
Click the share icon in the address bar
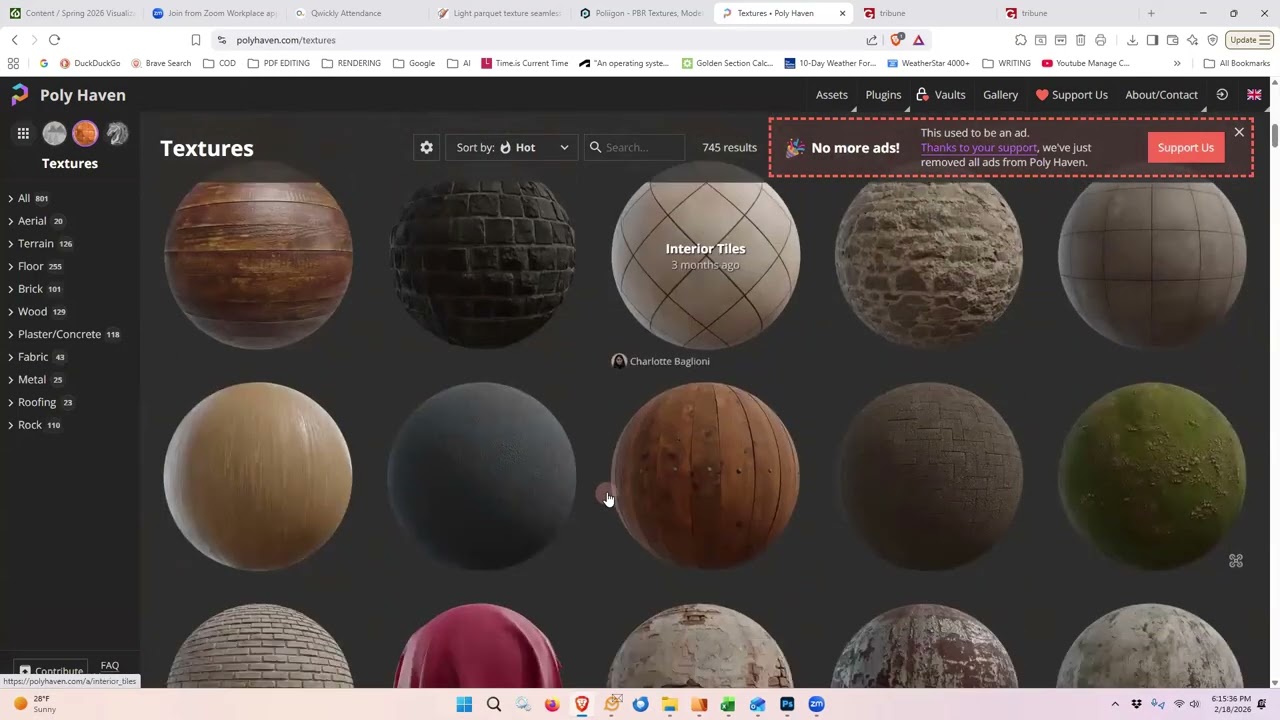coord(872,40)
